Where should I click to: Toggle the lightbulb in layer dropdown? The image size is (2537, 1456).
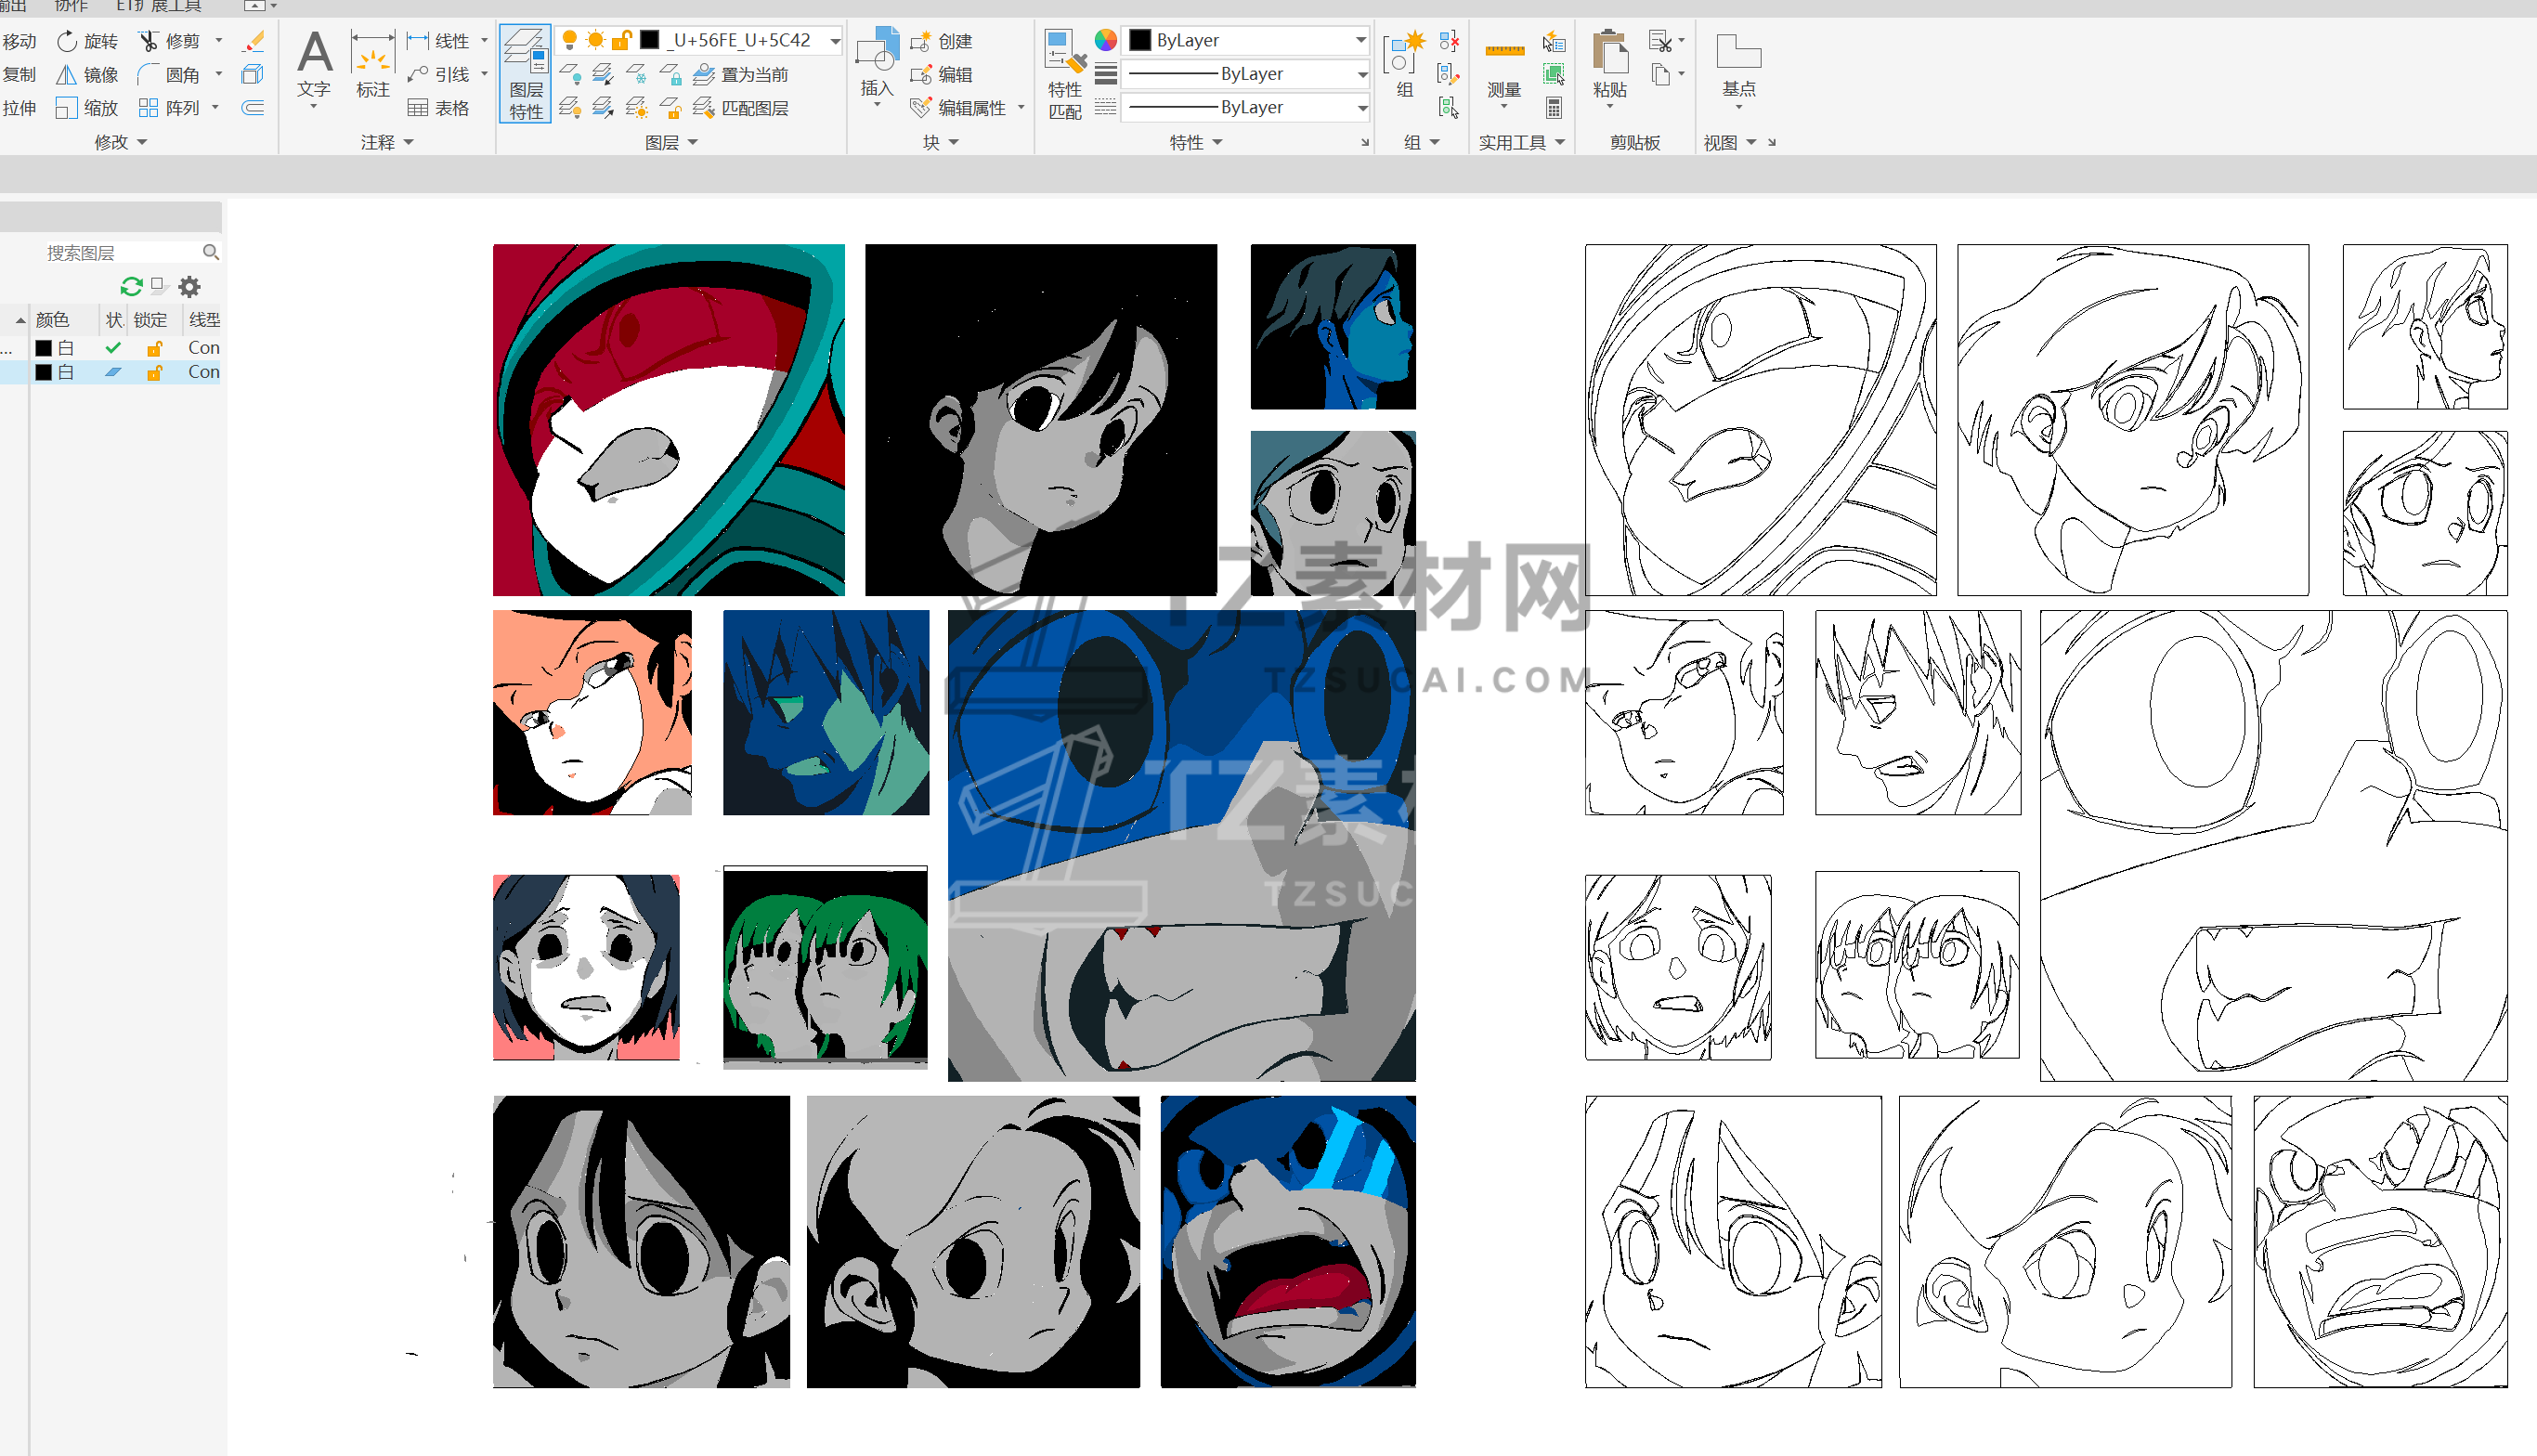569,40
